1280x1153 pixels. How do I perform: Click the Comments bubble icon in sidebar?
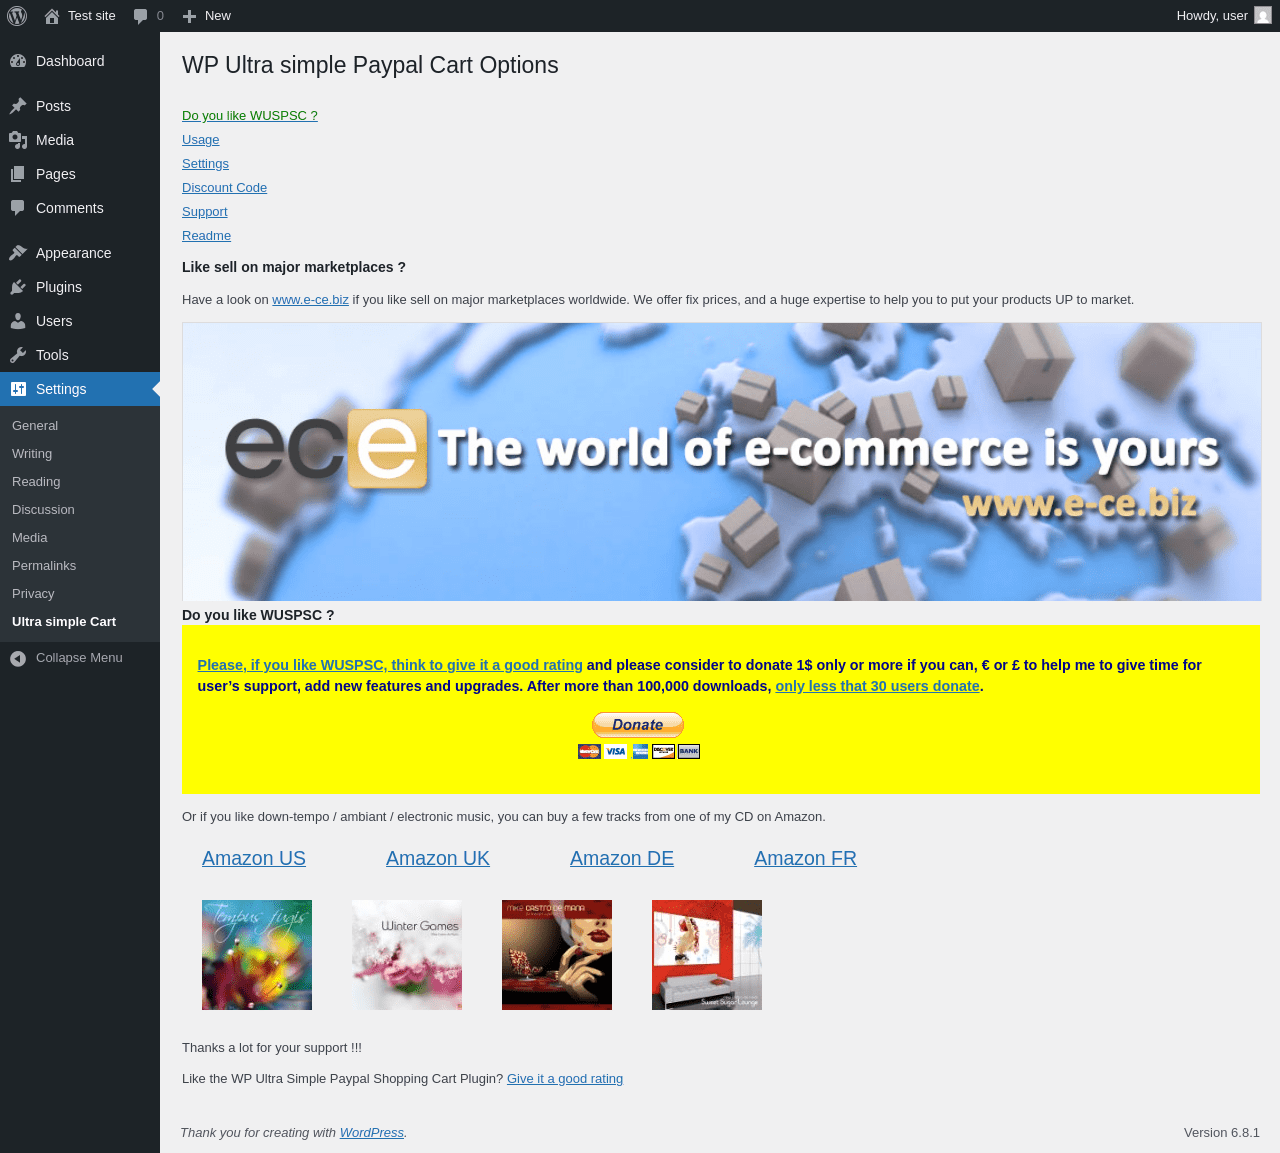(x=18, y=208)
